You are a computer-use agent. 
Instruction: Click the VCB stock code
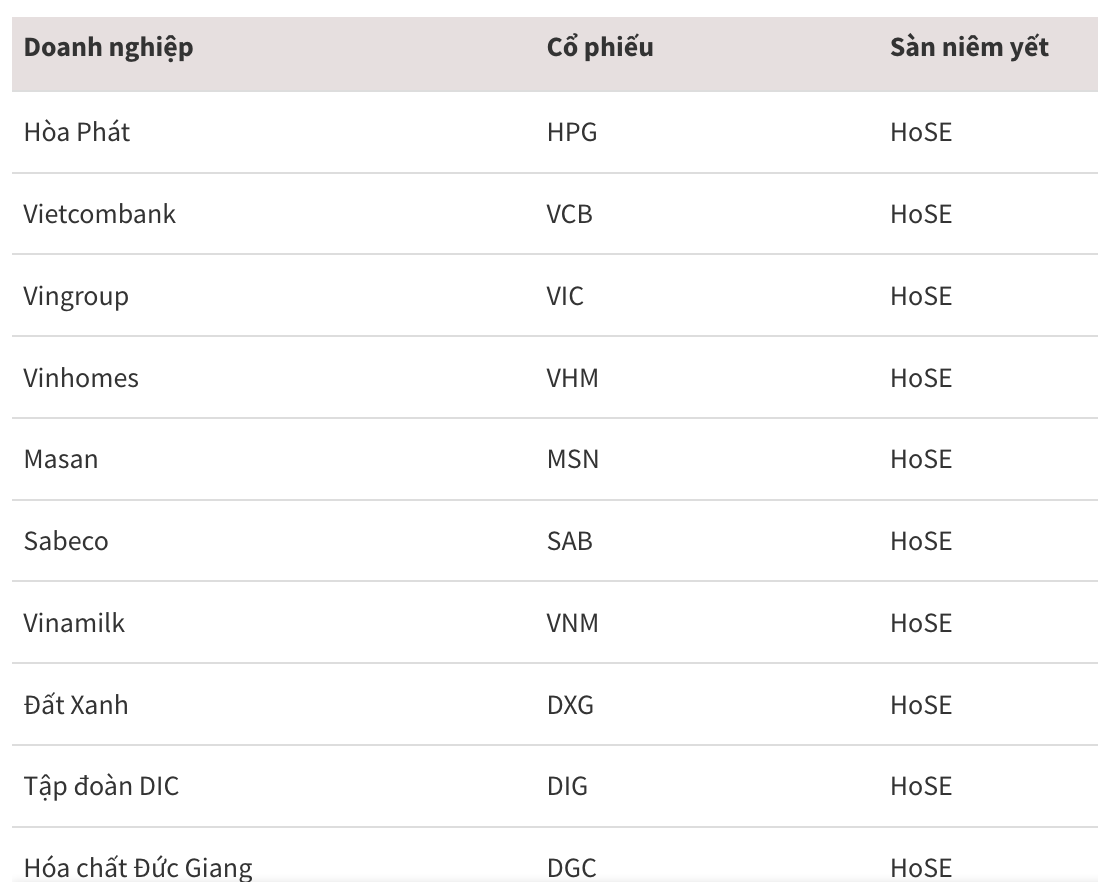pos(570,214)
